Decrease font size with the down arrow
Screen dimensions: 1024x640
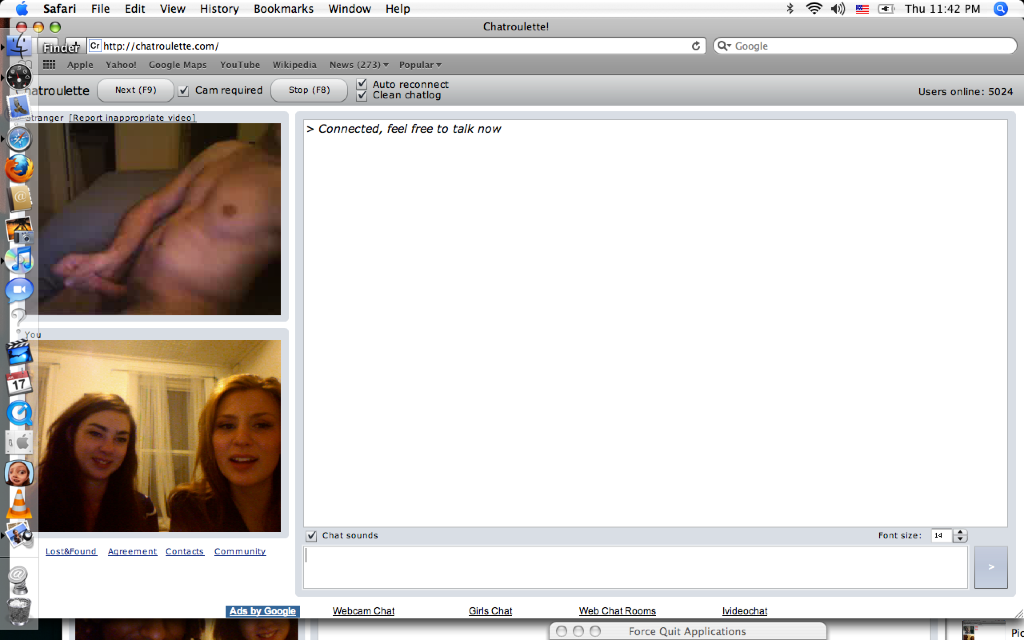coord(960,539)
